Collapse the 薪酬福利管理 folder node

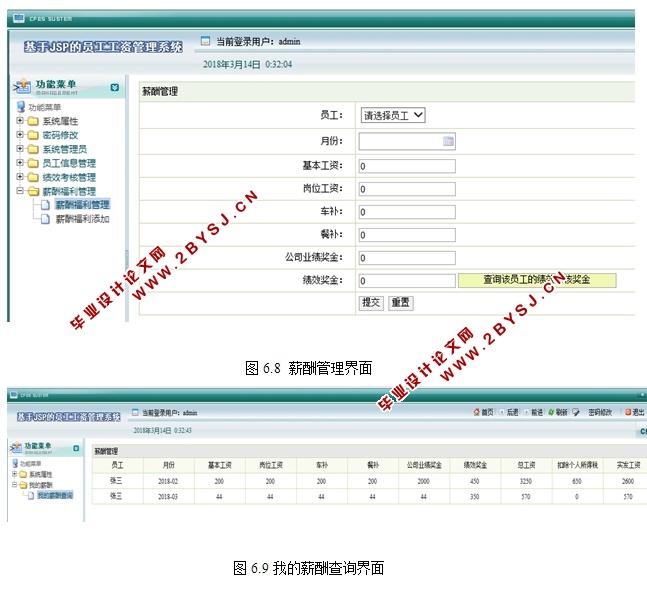(20, 191)
